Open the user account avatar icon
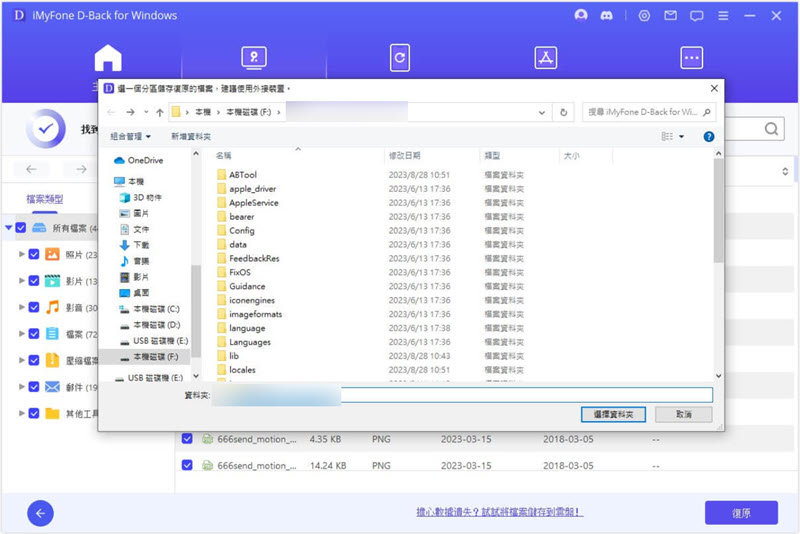The width and height of the screenshot is (800, 534). point(581,15)
